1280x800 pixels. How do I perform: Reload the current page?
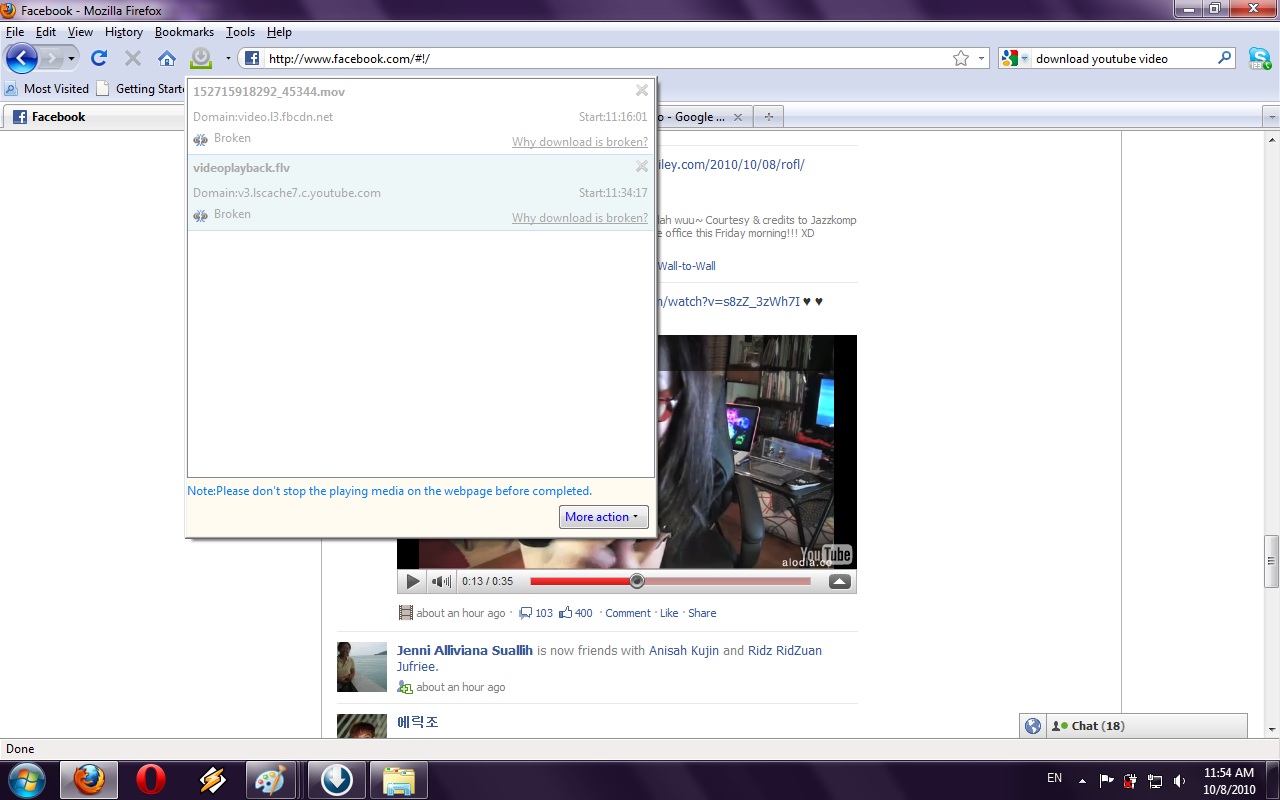(x=99, y=58)
